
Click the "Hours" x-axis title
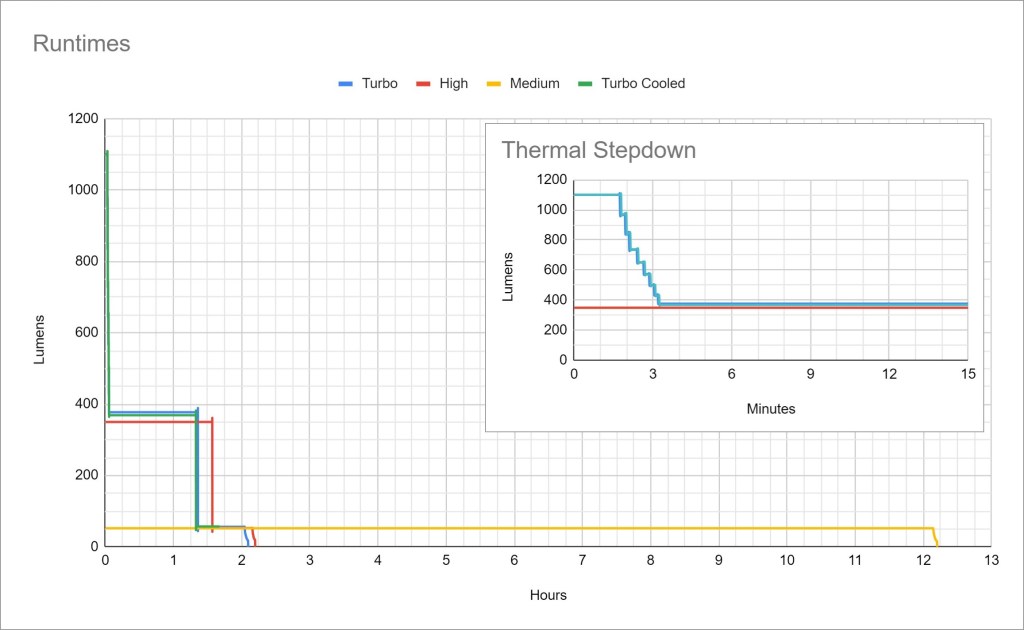[548, 595]
